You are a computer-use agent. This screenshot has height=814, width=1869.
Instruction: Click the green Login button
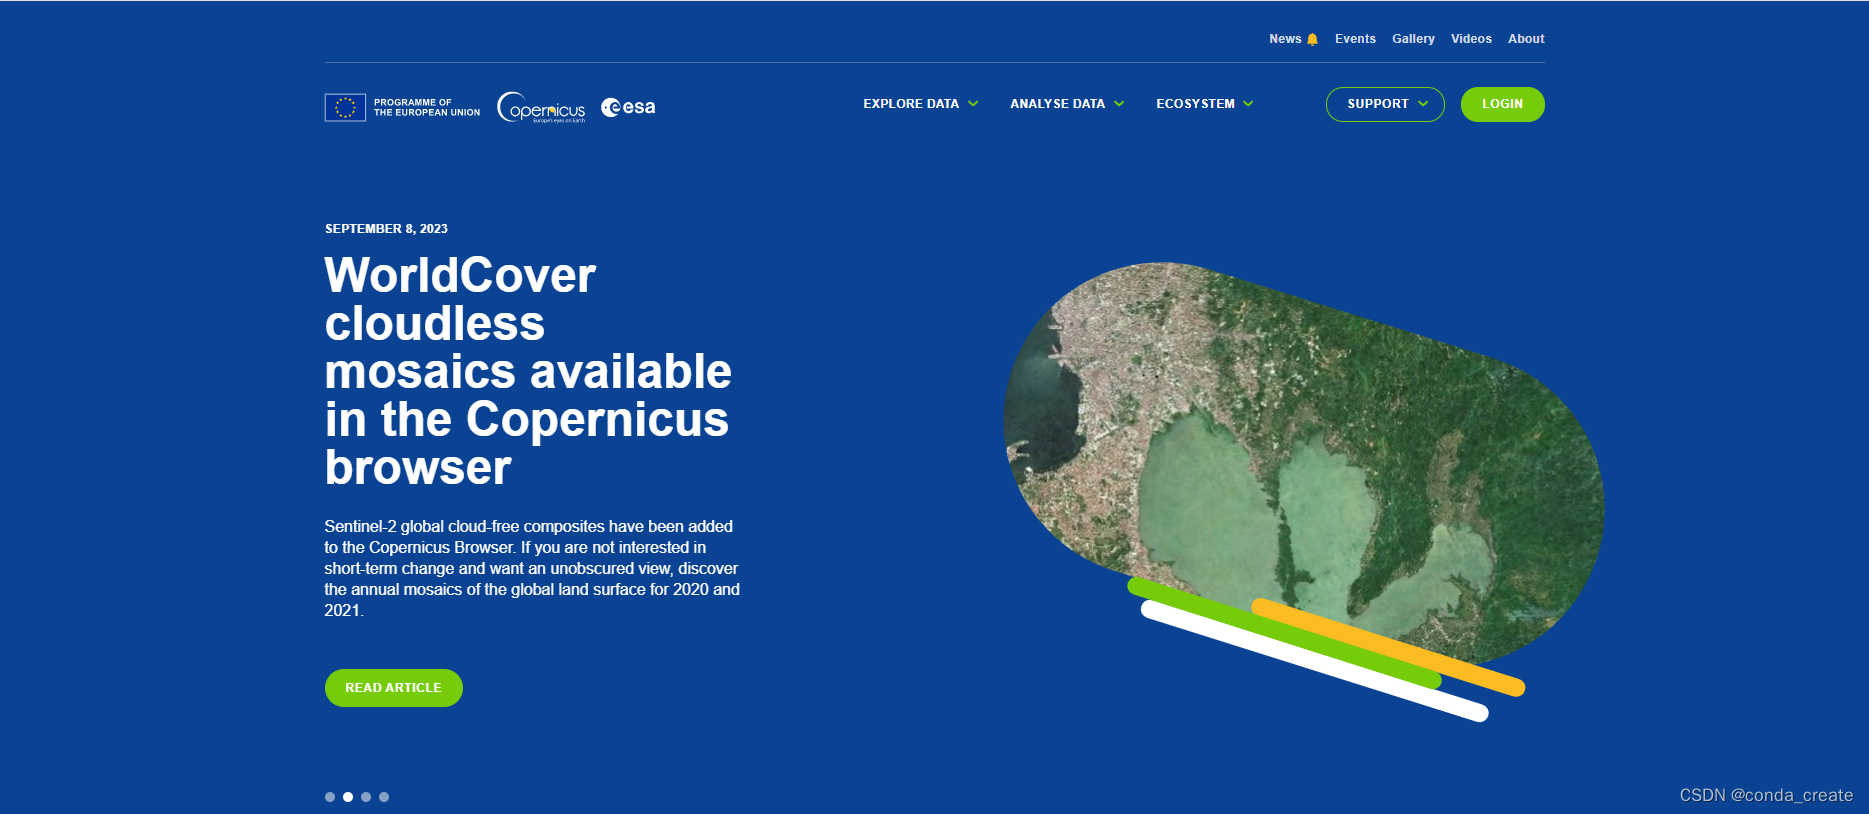coord(1502,104)
